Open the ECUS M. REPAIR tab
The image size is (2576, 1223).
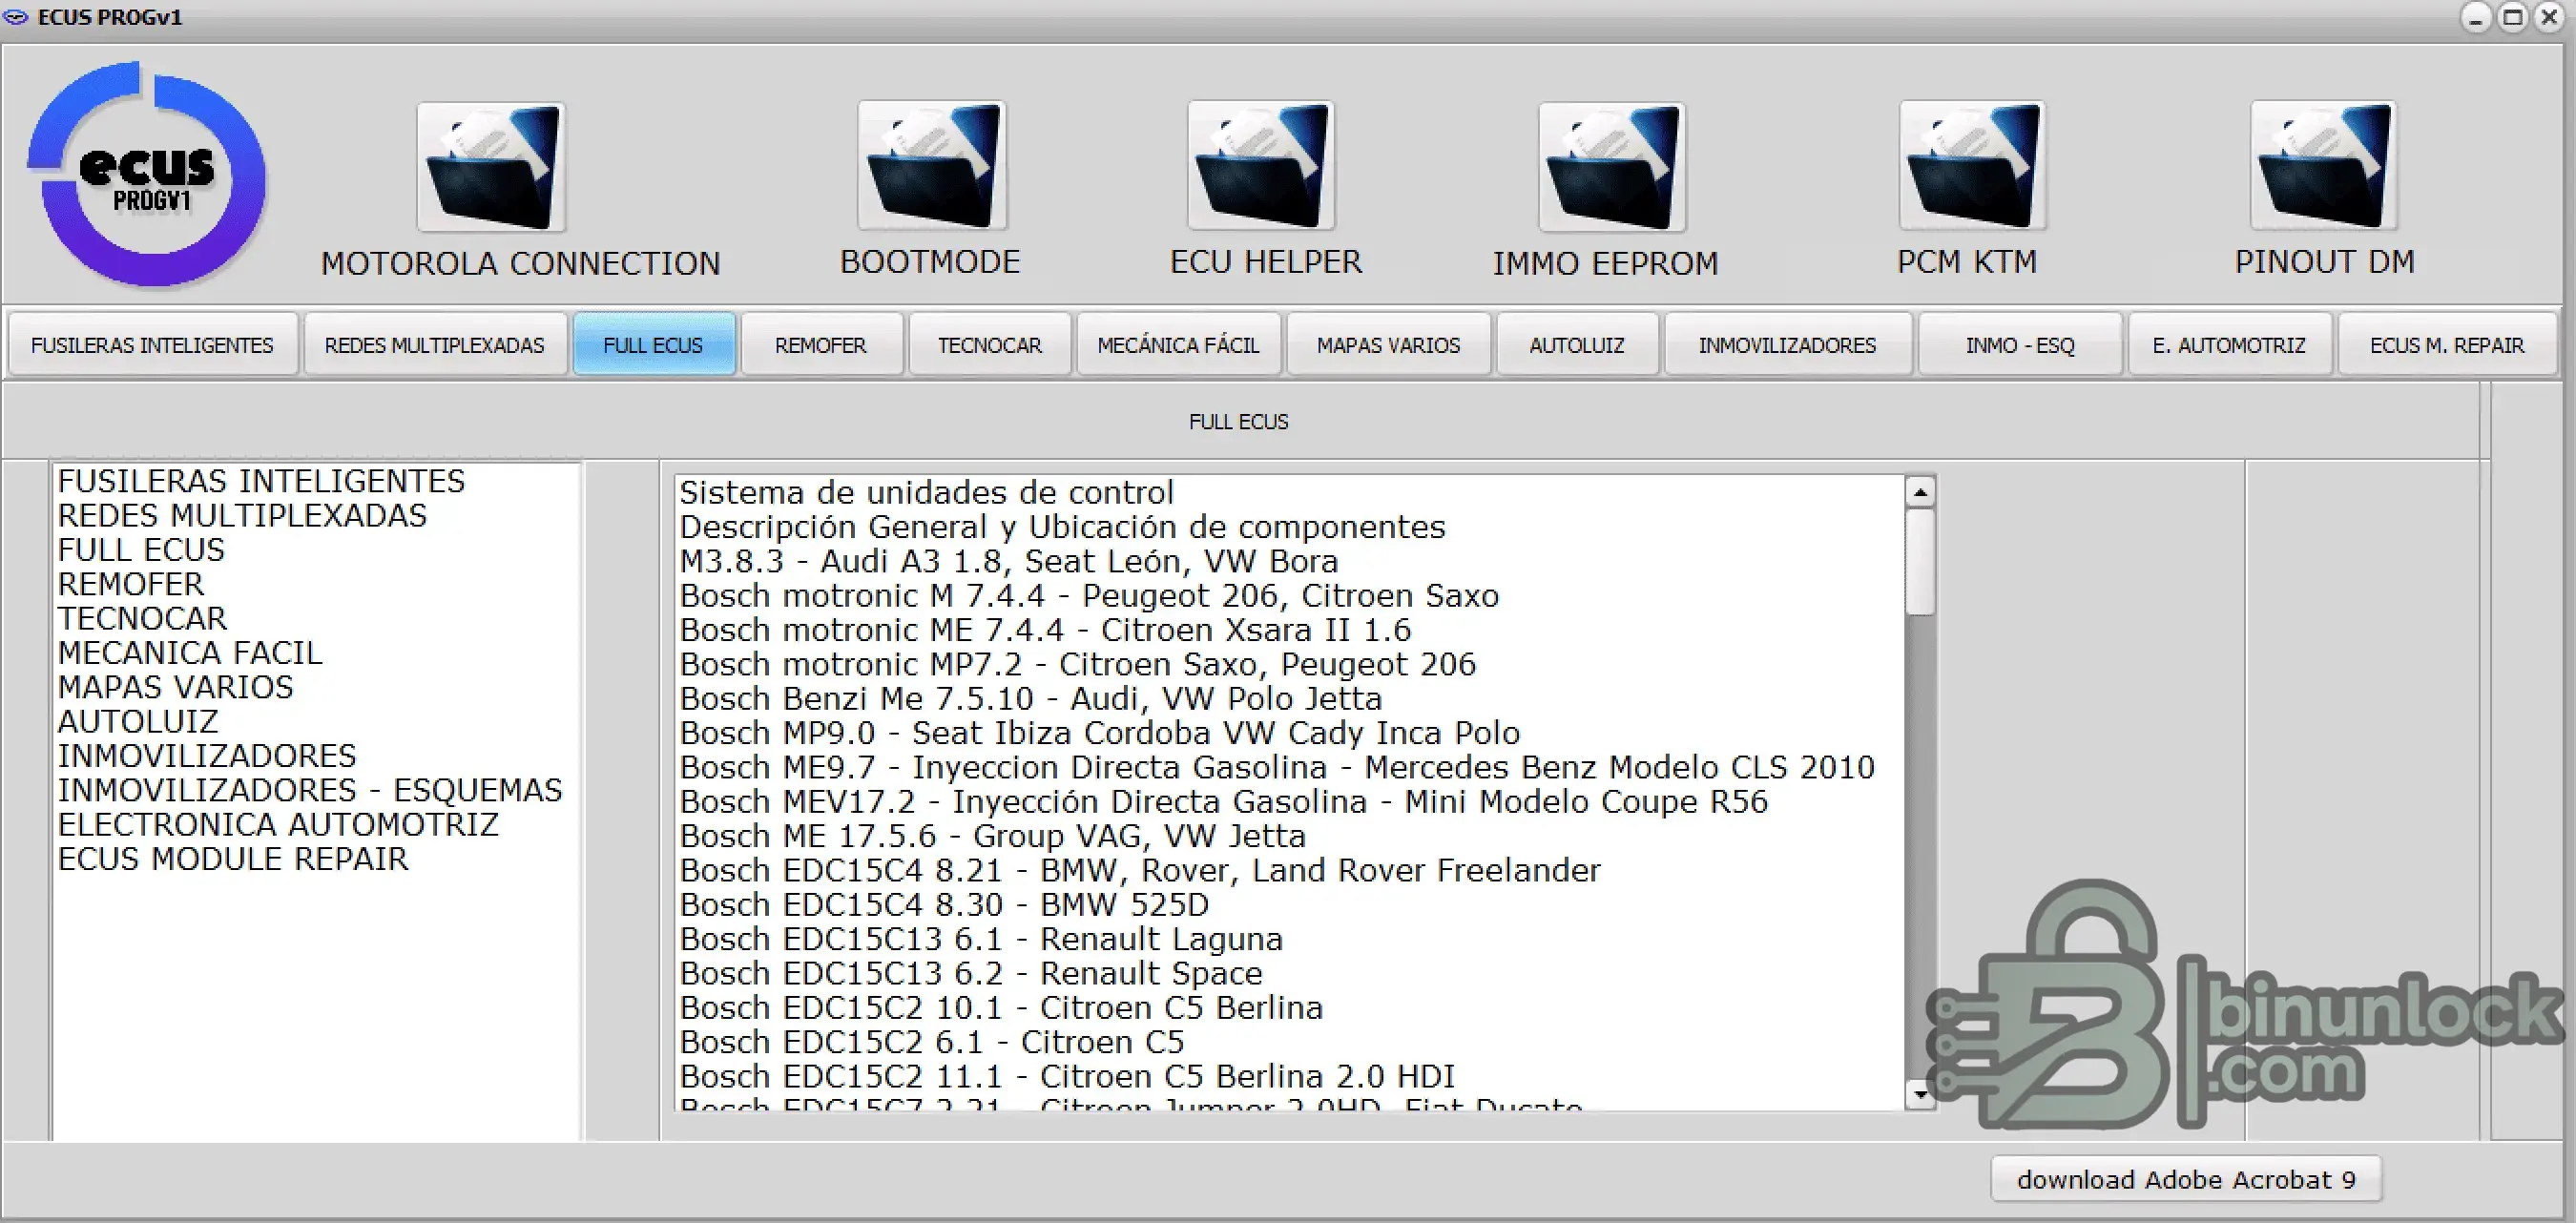click(2448, 345)
